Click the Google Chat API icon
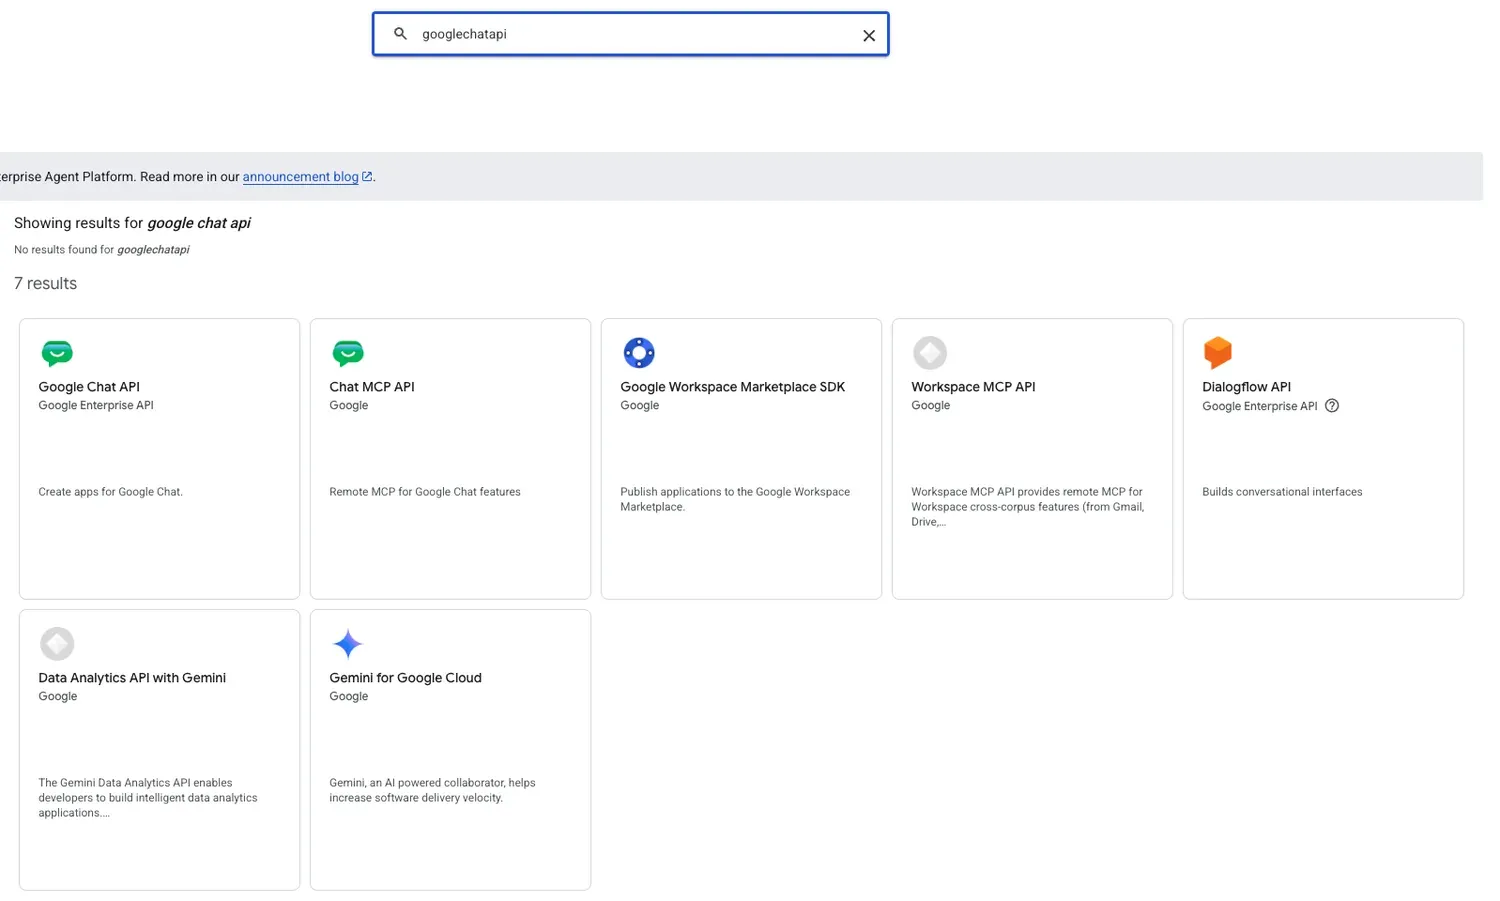The height and width of the screenshot is (901, 1500). pyautogui.click(x=57, y=353)
